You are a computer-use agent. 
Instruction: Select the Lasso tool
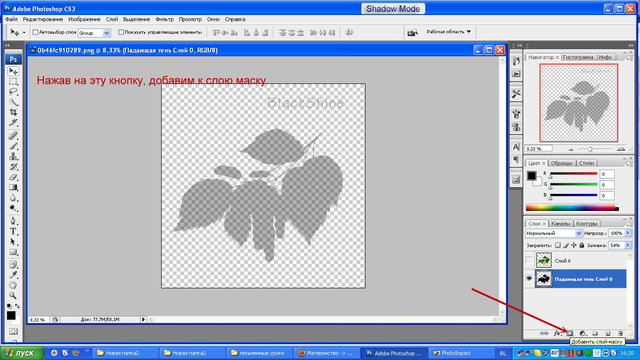click(x=13, y=92)
